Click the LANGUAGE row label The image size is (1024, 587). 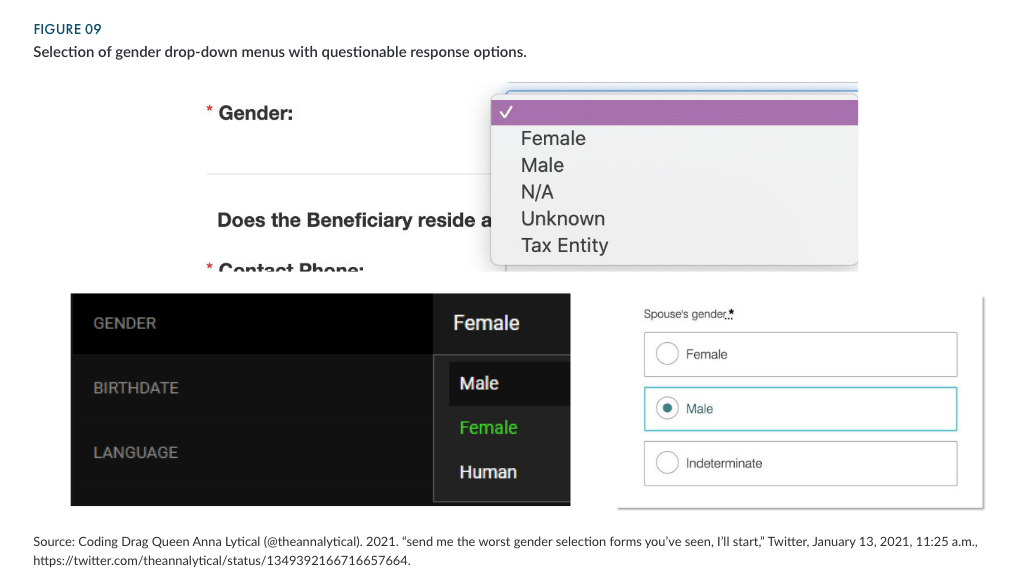pyautogui.click(x=135, y=453)
